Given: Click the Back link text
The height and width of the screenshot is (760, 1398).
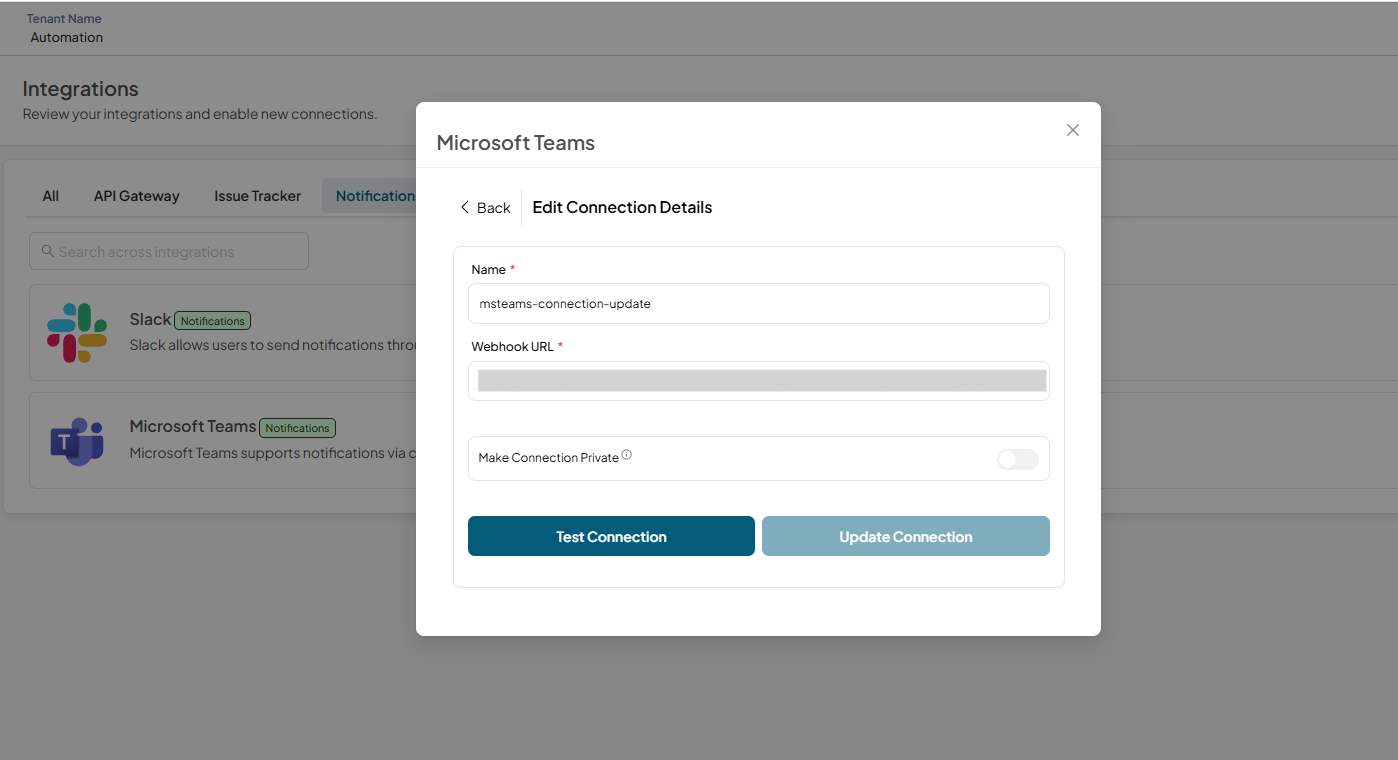Looking at the screenshot, I should tap(494, 207).
